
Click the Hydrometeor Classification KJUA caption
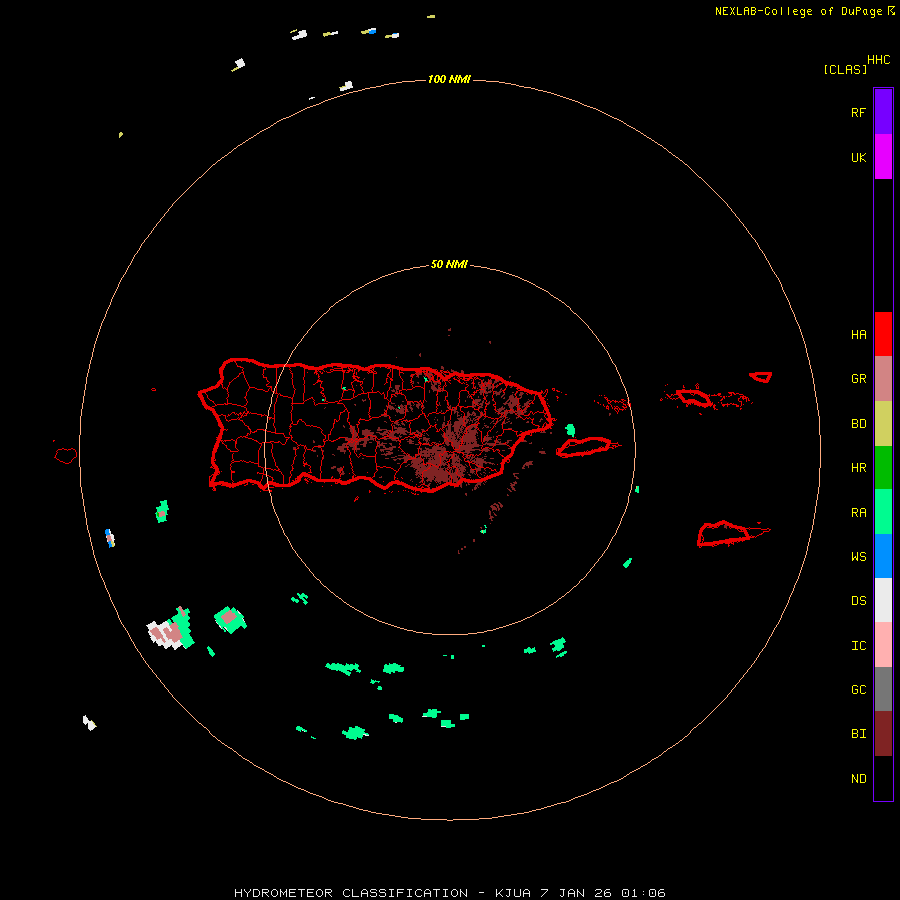point(449,893)
